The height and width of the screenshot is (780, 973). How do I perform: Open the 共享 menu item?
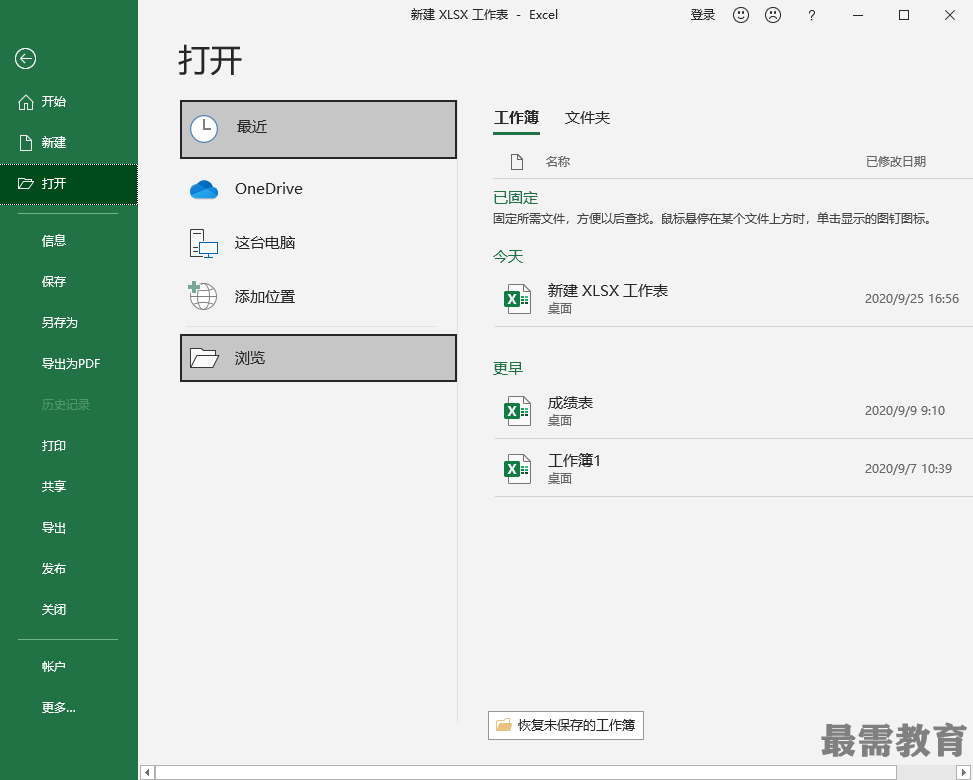point(54,486)
